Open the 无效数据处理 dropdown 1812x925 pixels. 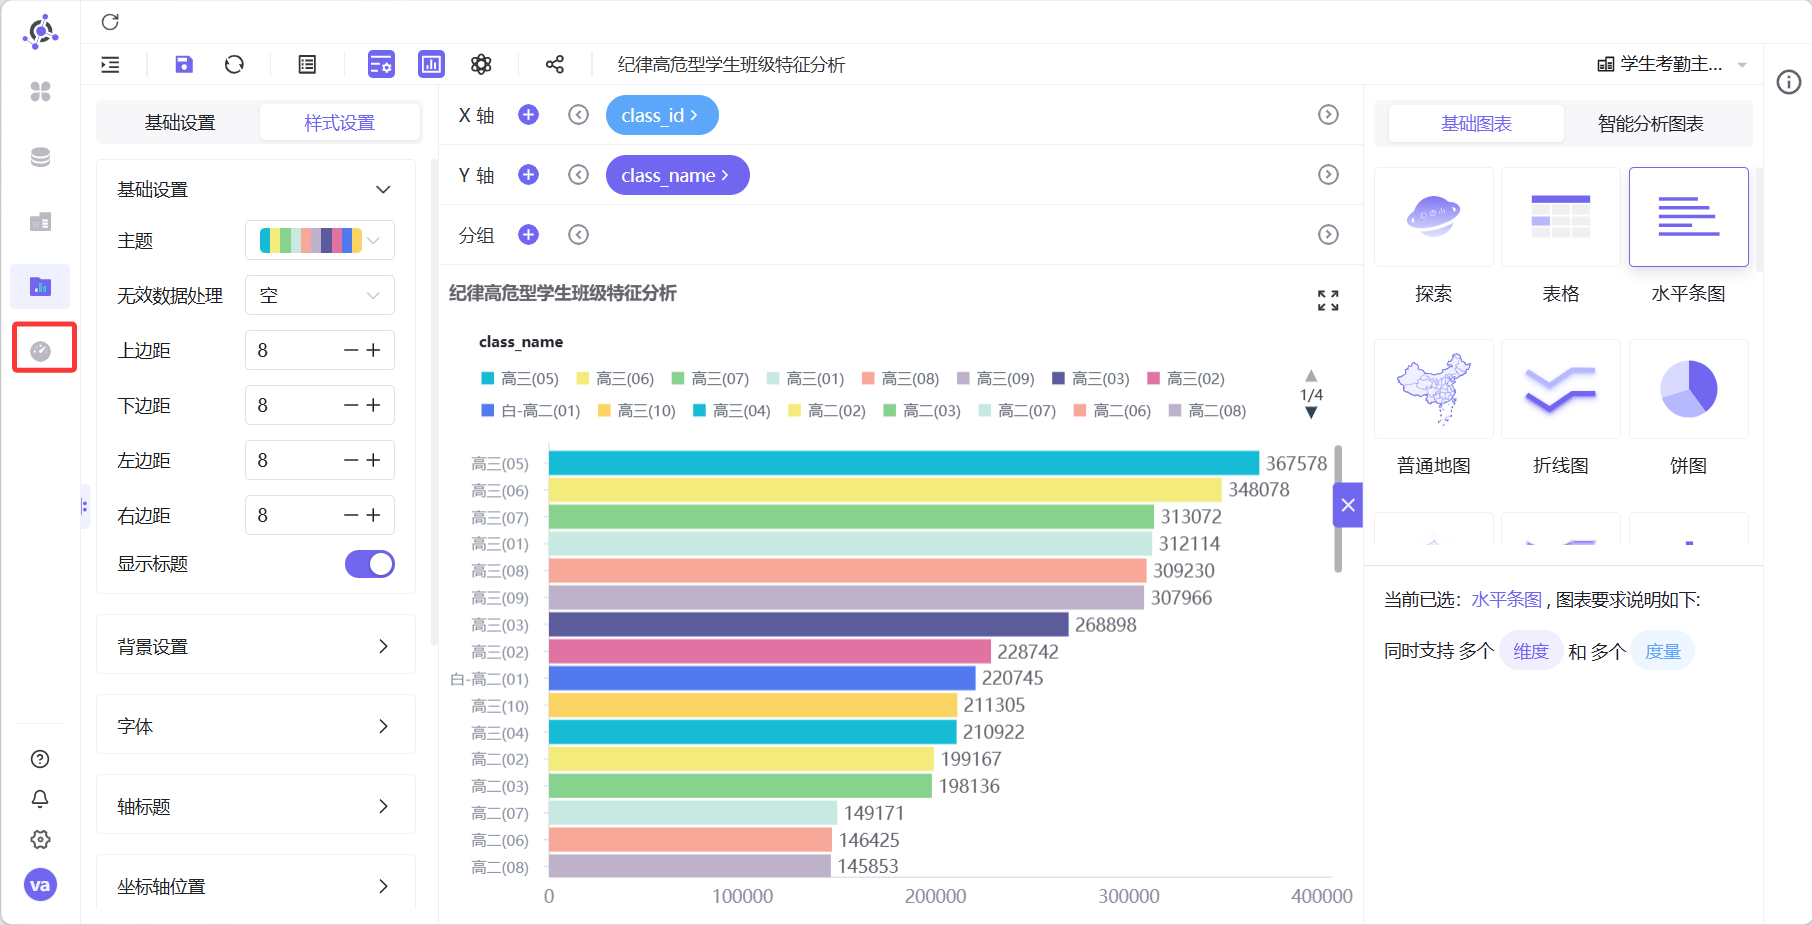320,295
